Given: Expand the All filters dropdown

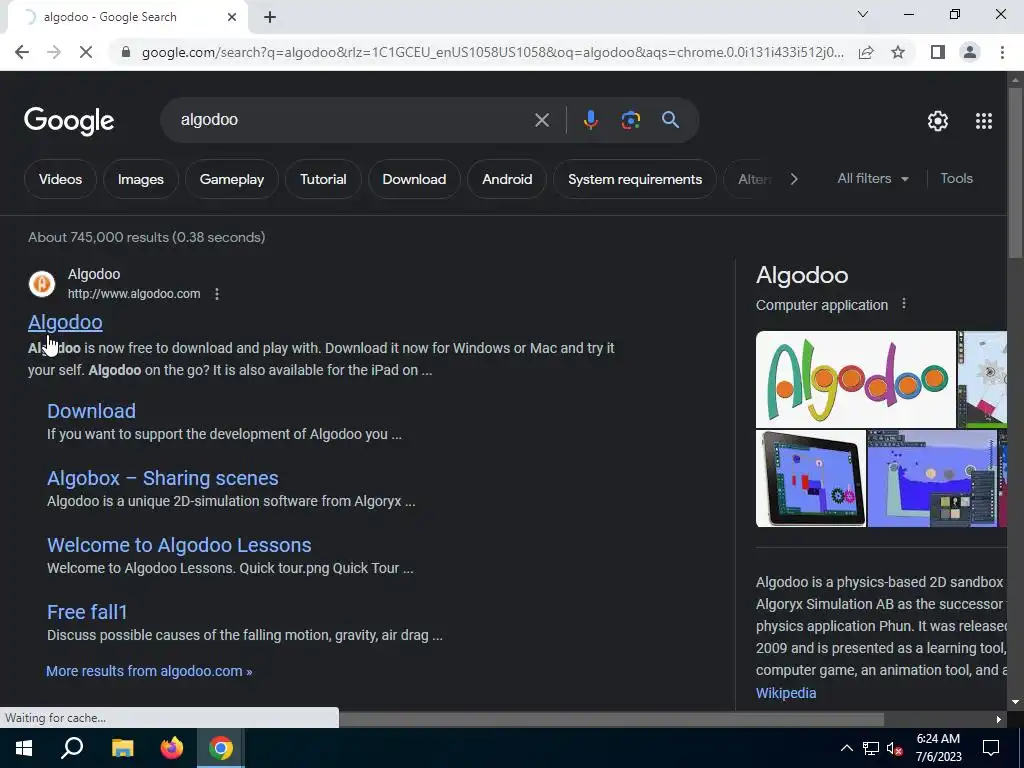Looking at the screenshot, I should [x=872, y=178].
